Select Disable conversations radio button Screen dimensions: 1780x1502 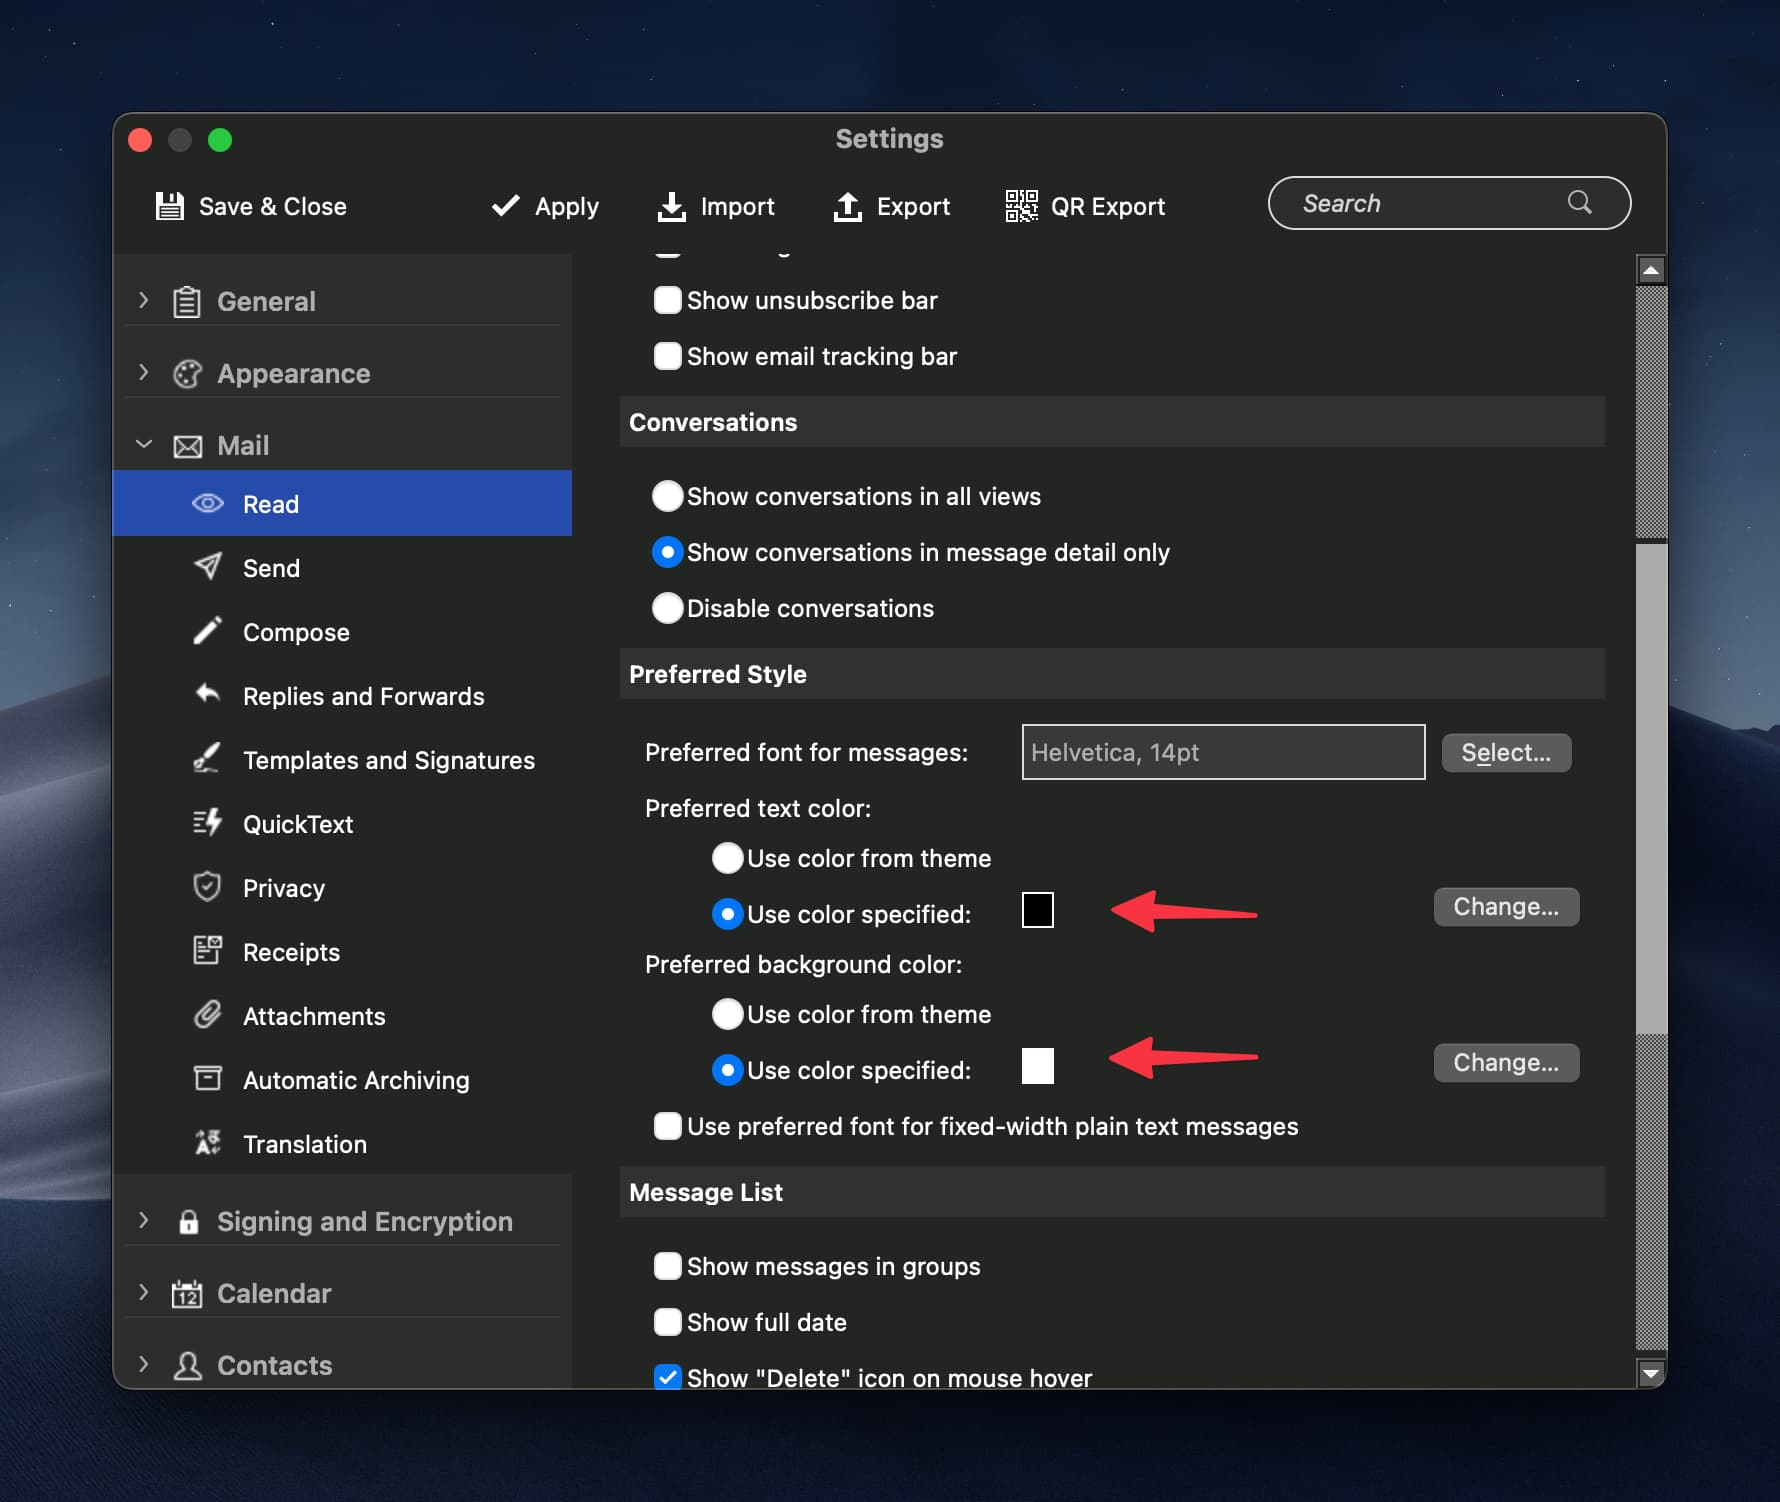667,608
